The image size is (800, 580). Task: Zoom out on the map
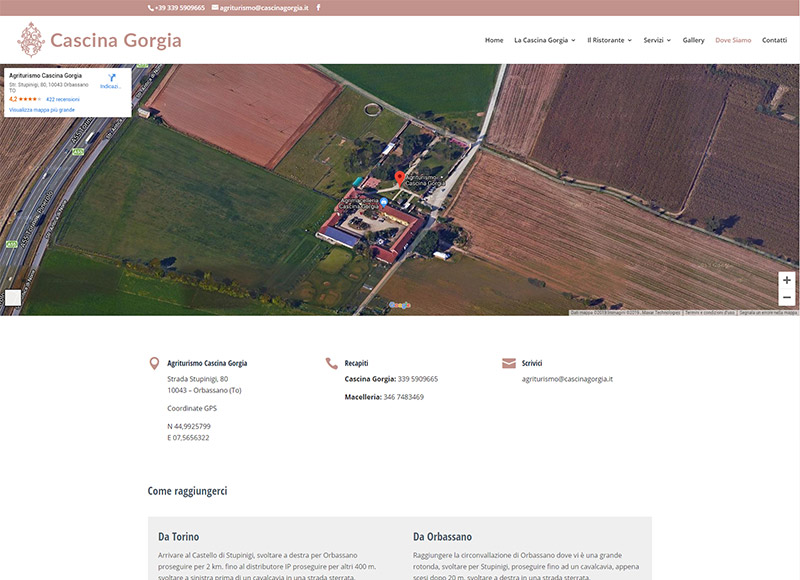[x=787, y=297]
